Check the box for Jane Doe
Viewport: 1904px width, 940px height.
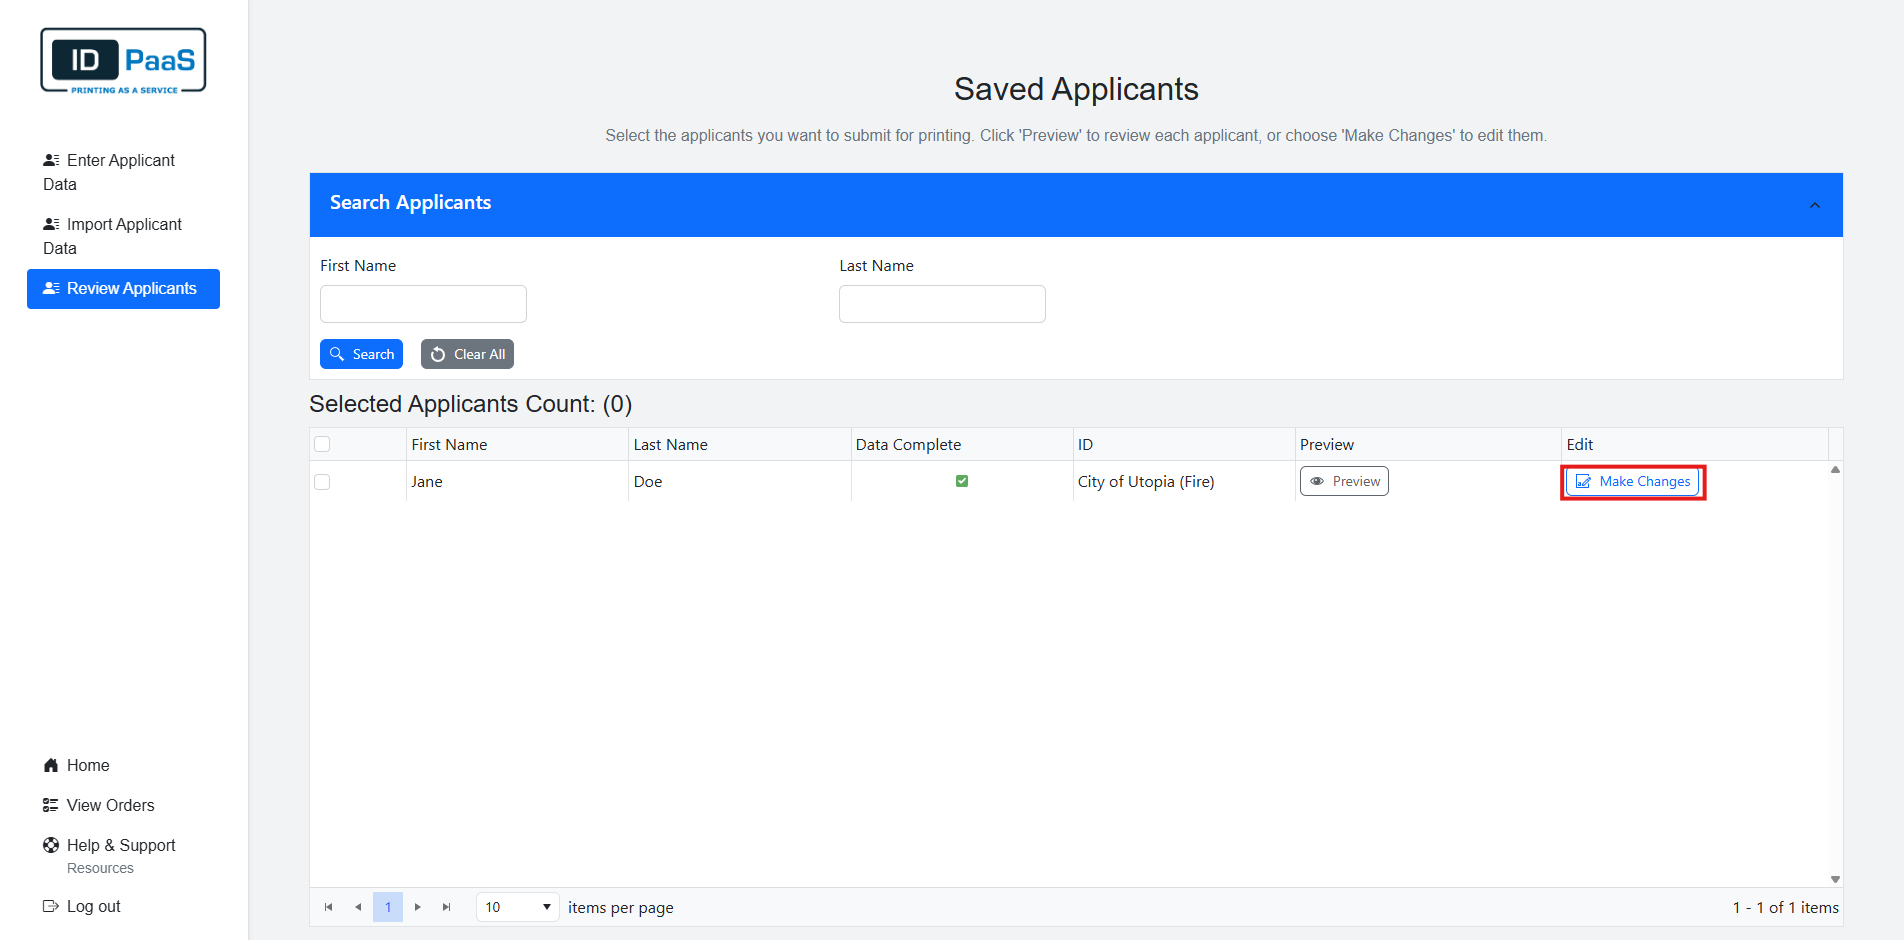click(x=322, y=482)
